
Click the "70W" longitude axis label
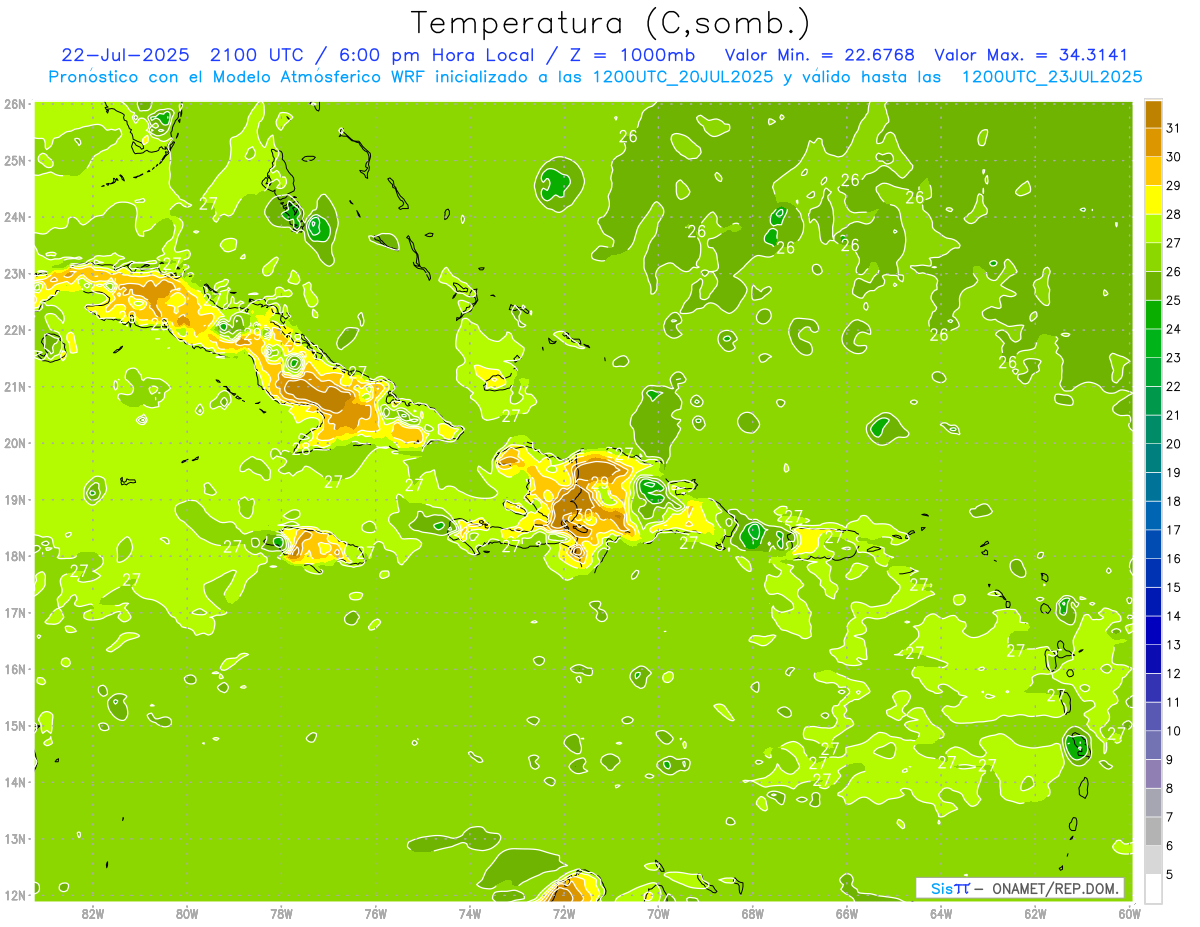tap(658, 914)
